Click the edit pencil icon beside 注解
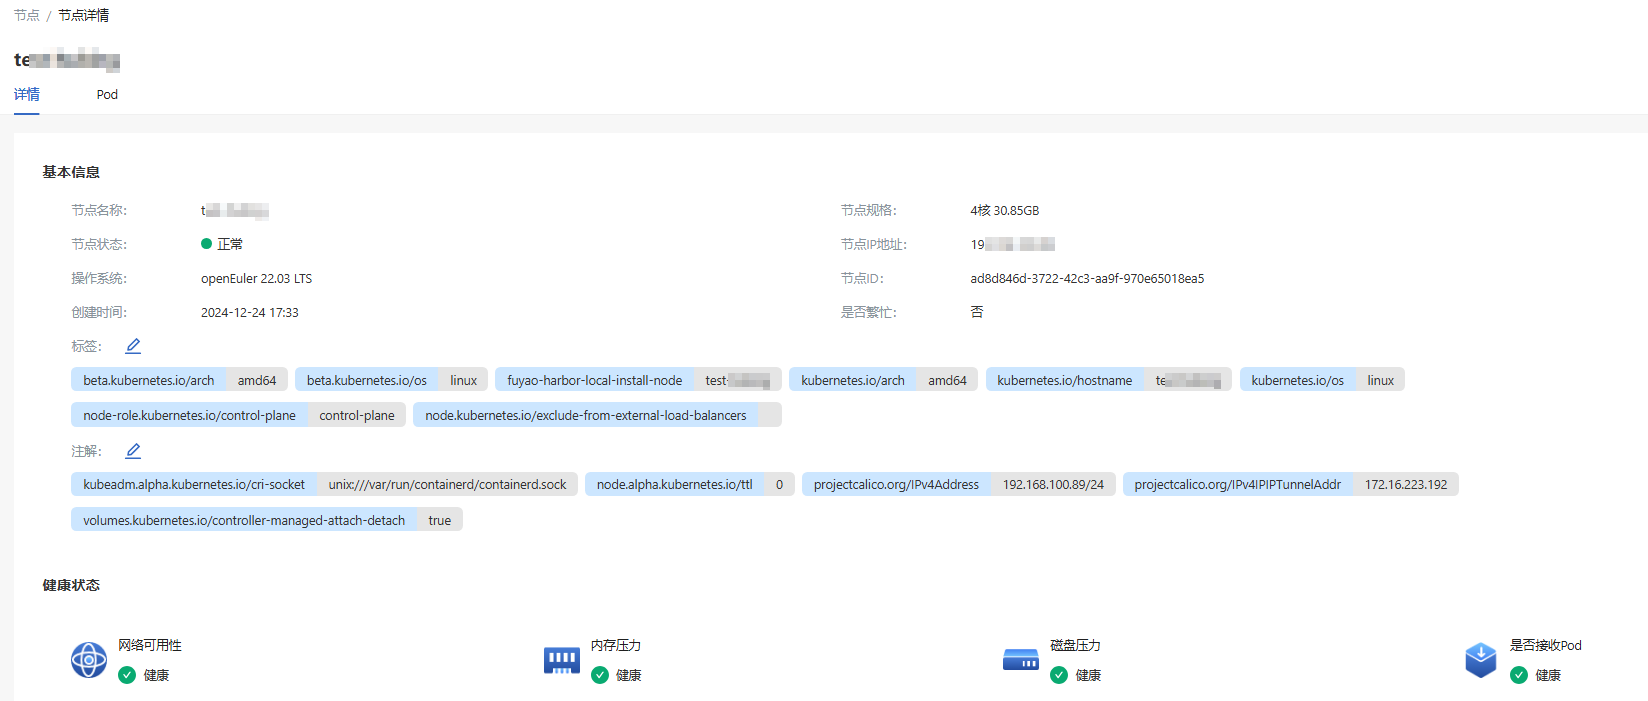The height and width of the screenshot is (701, 1648). (133, 451)
